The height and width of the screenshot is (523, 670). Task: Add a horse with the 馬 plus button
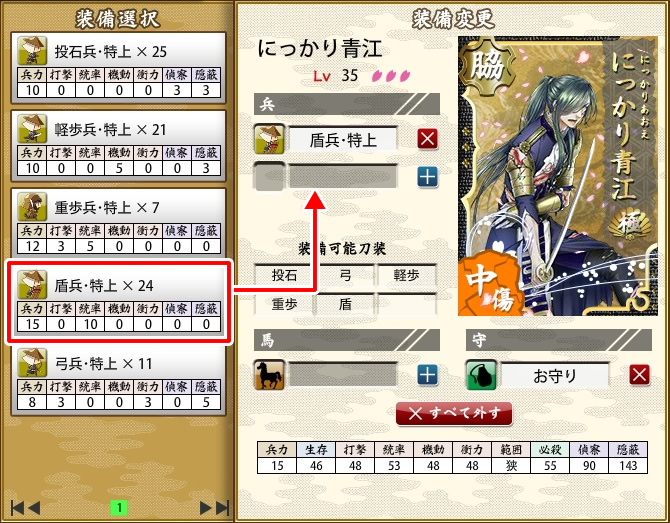[427, 375]
